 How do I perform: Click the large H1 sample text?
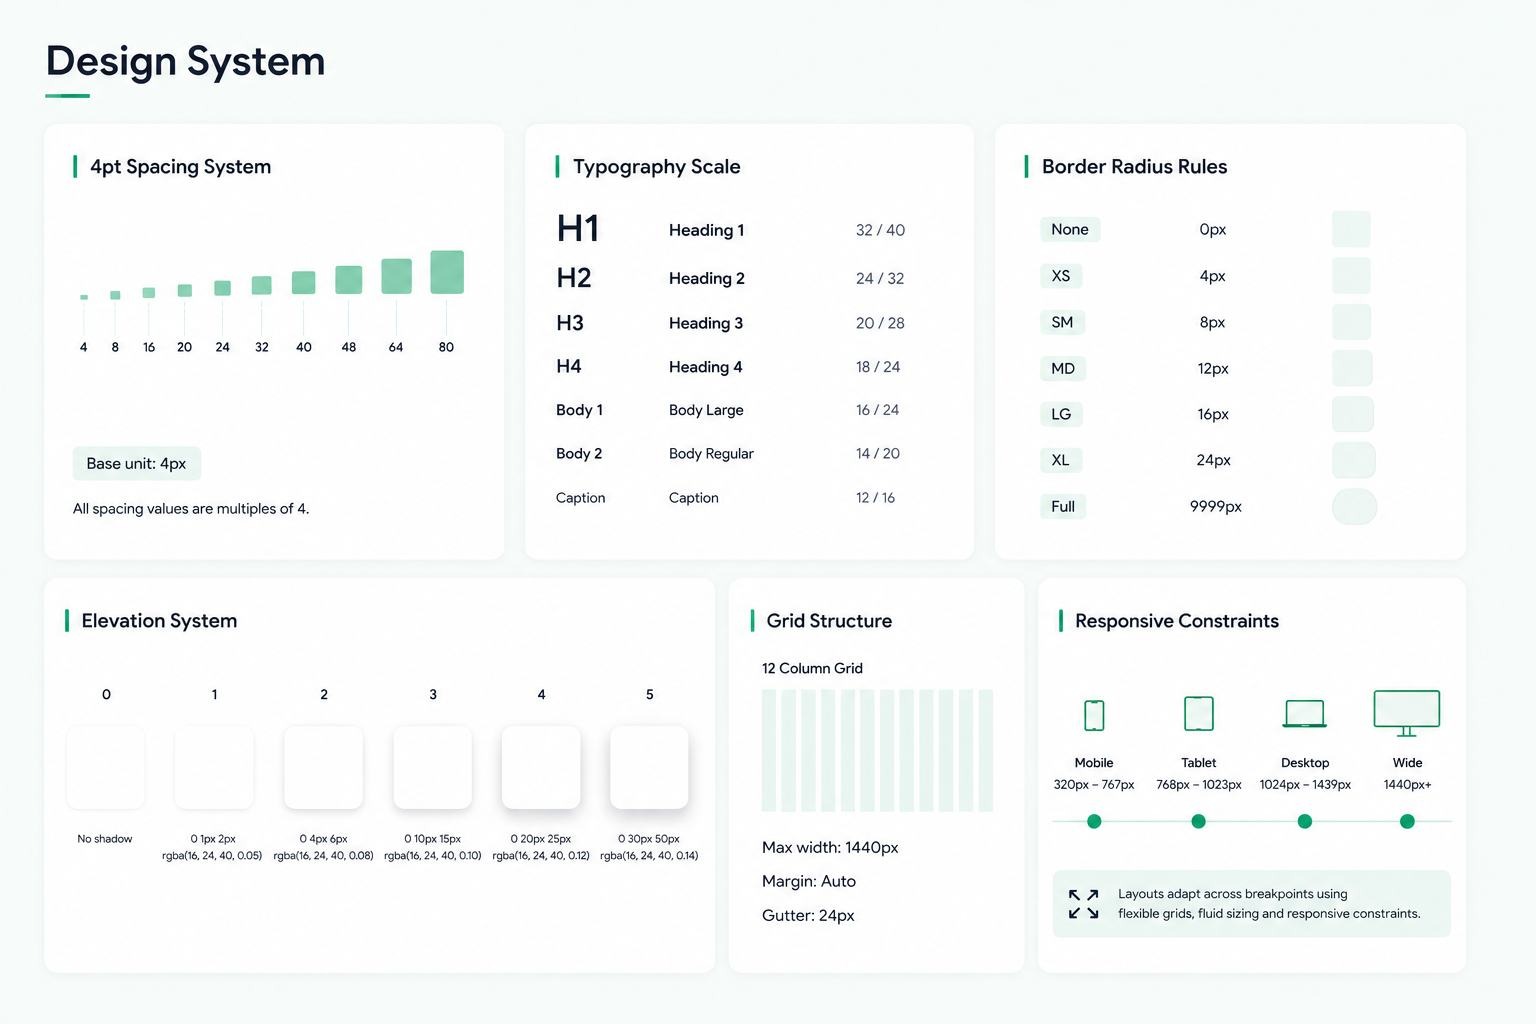click(x=578, y=229)
